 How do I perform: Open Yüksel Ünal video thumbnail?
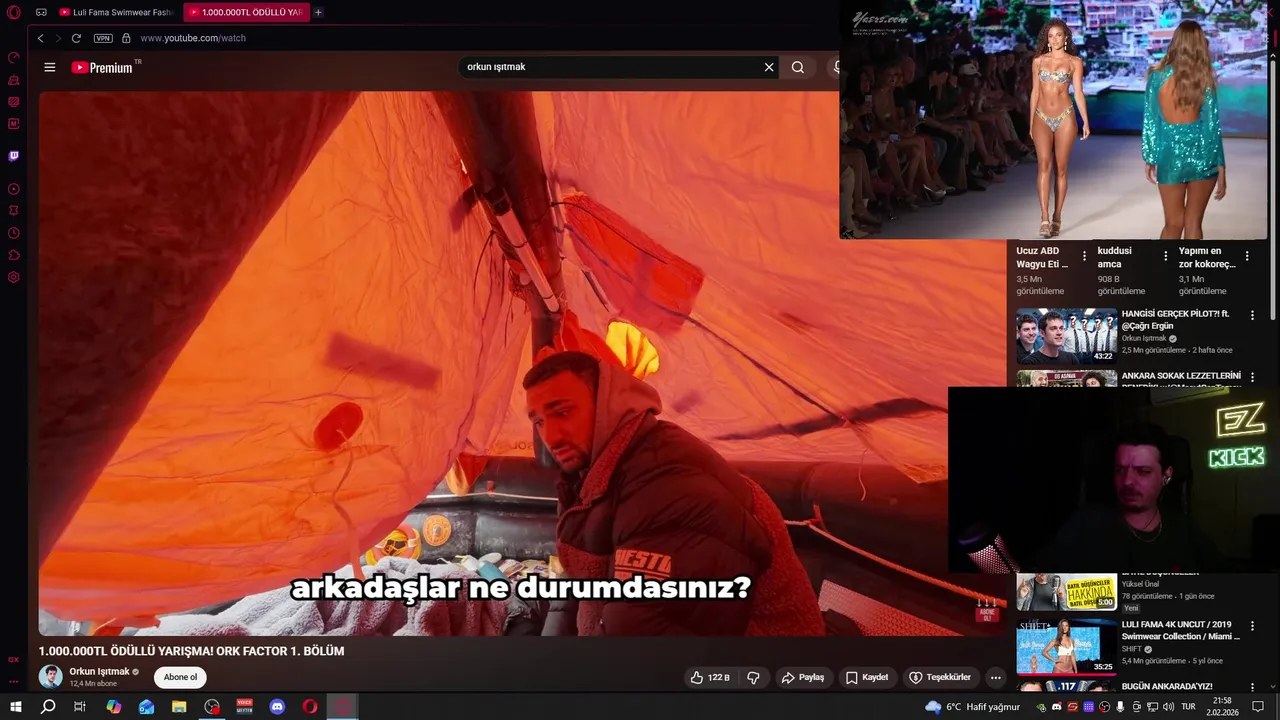tap(1066, 591)
